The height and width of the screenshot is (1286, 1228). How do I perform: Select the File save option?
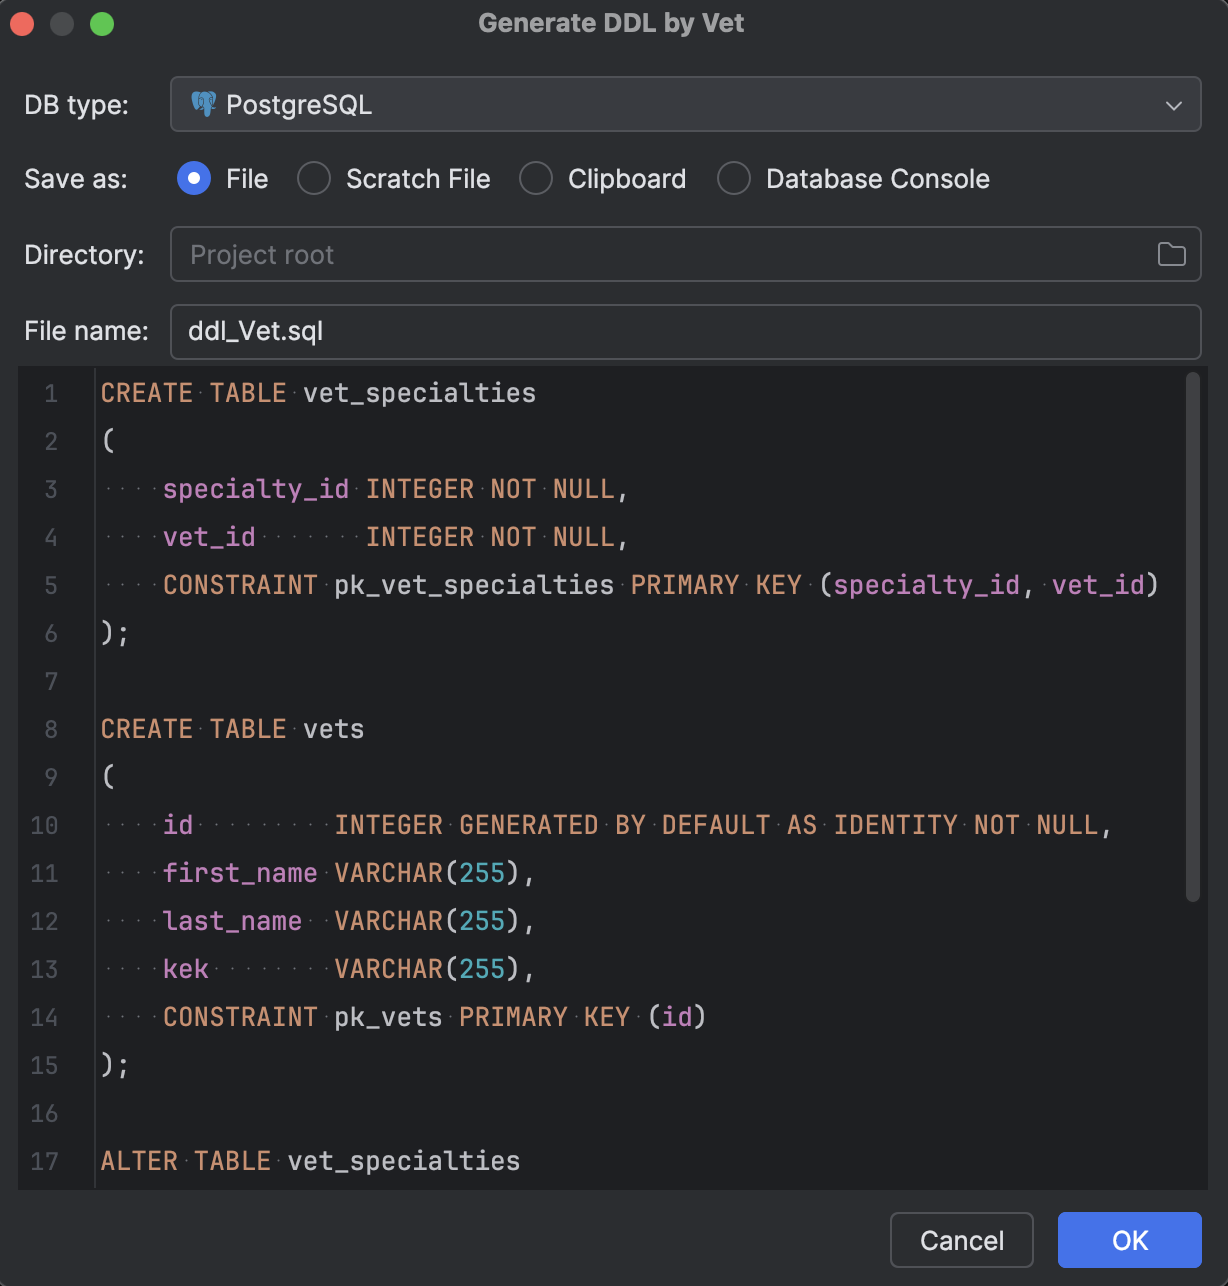pos(194,178)
